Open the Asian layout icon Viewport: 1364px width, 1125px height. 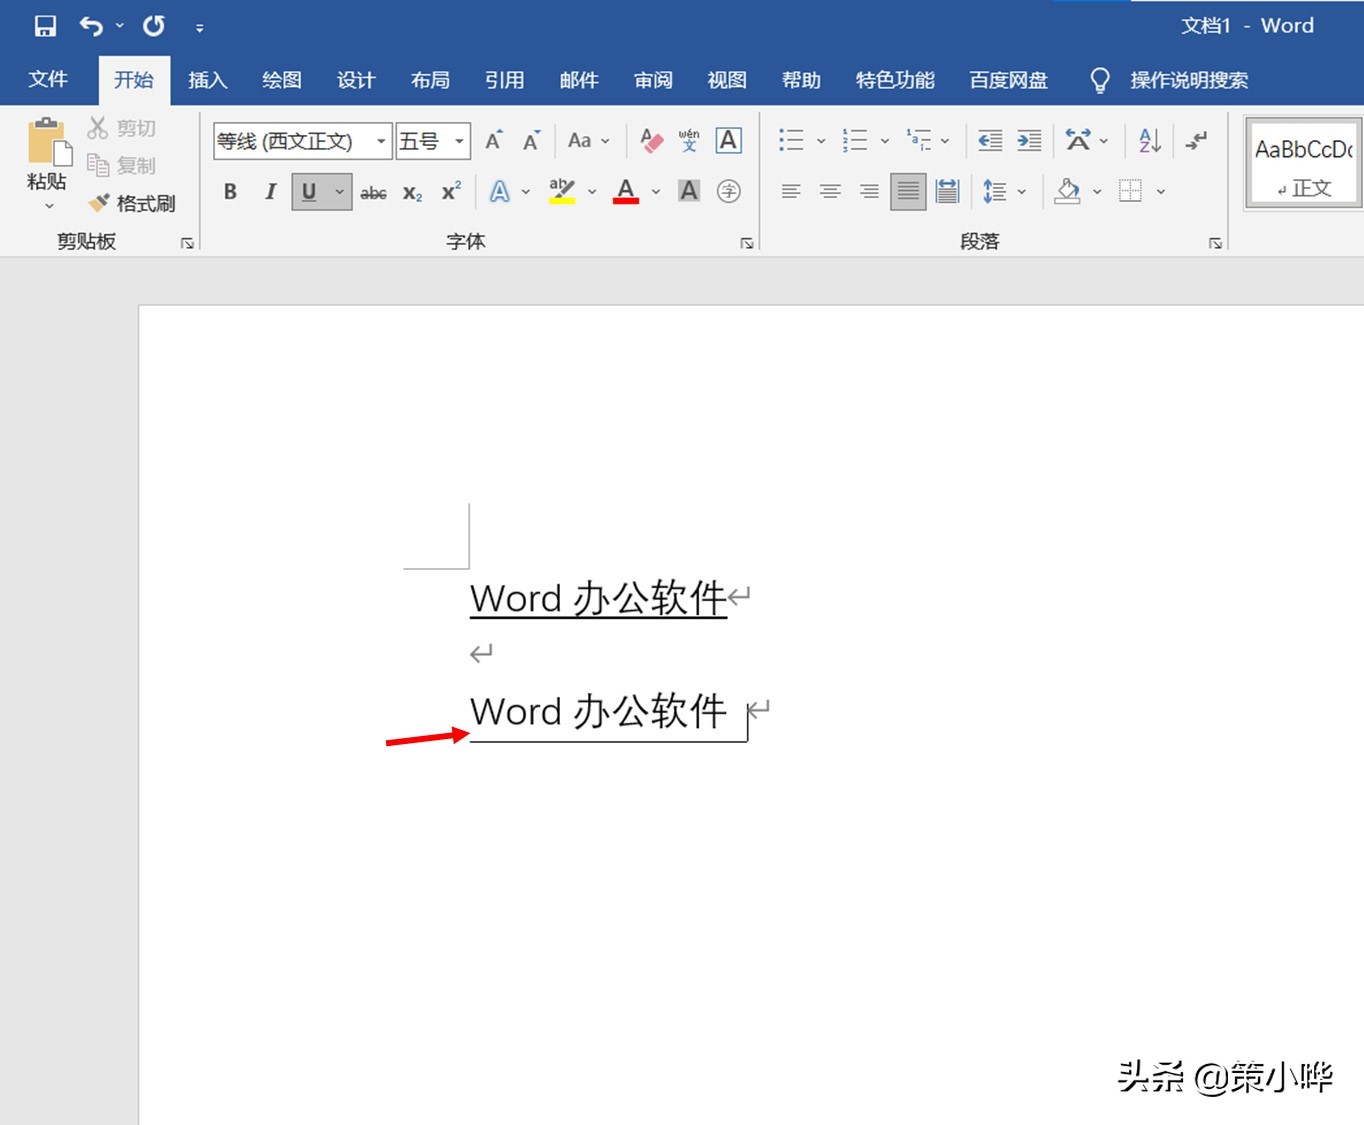coord(1078,140)
